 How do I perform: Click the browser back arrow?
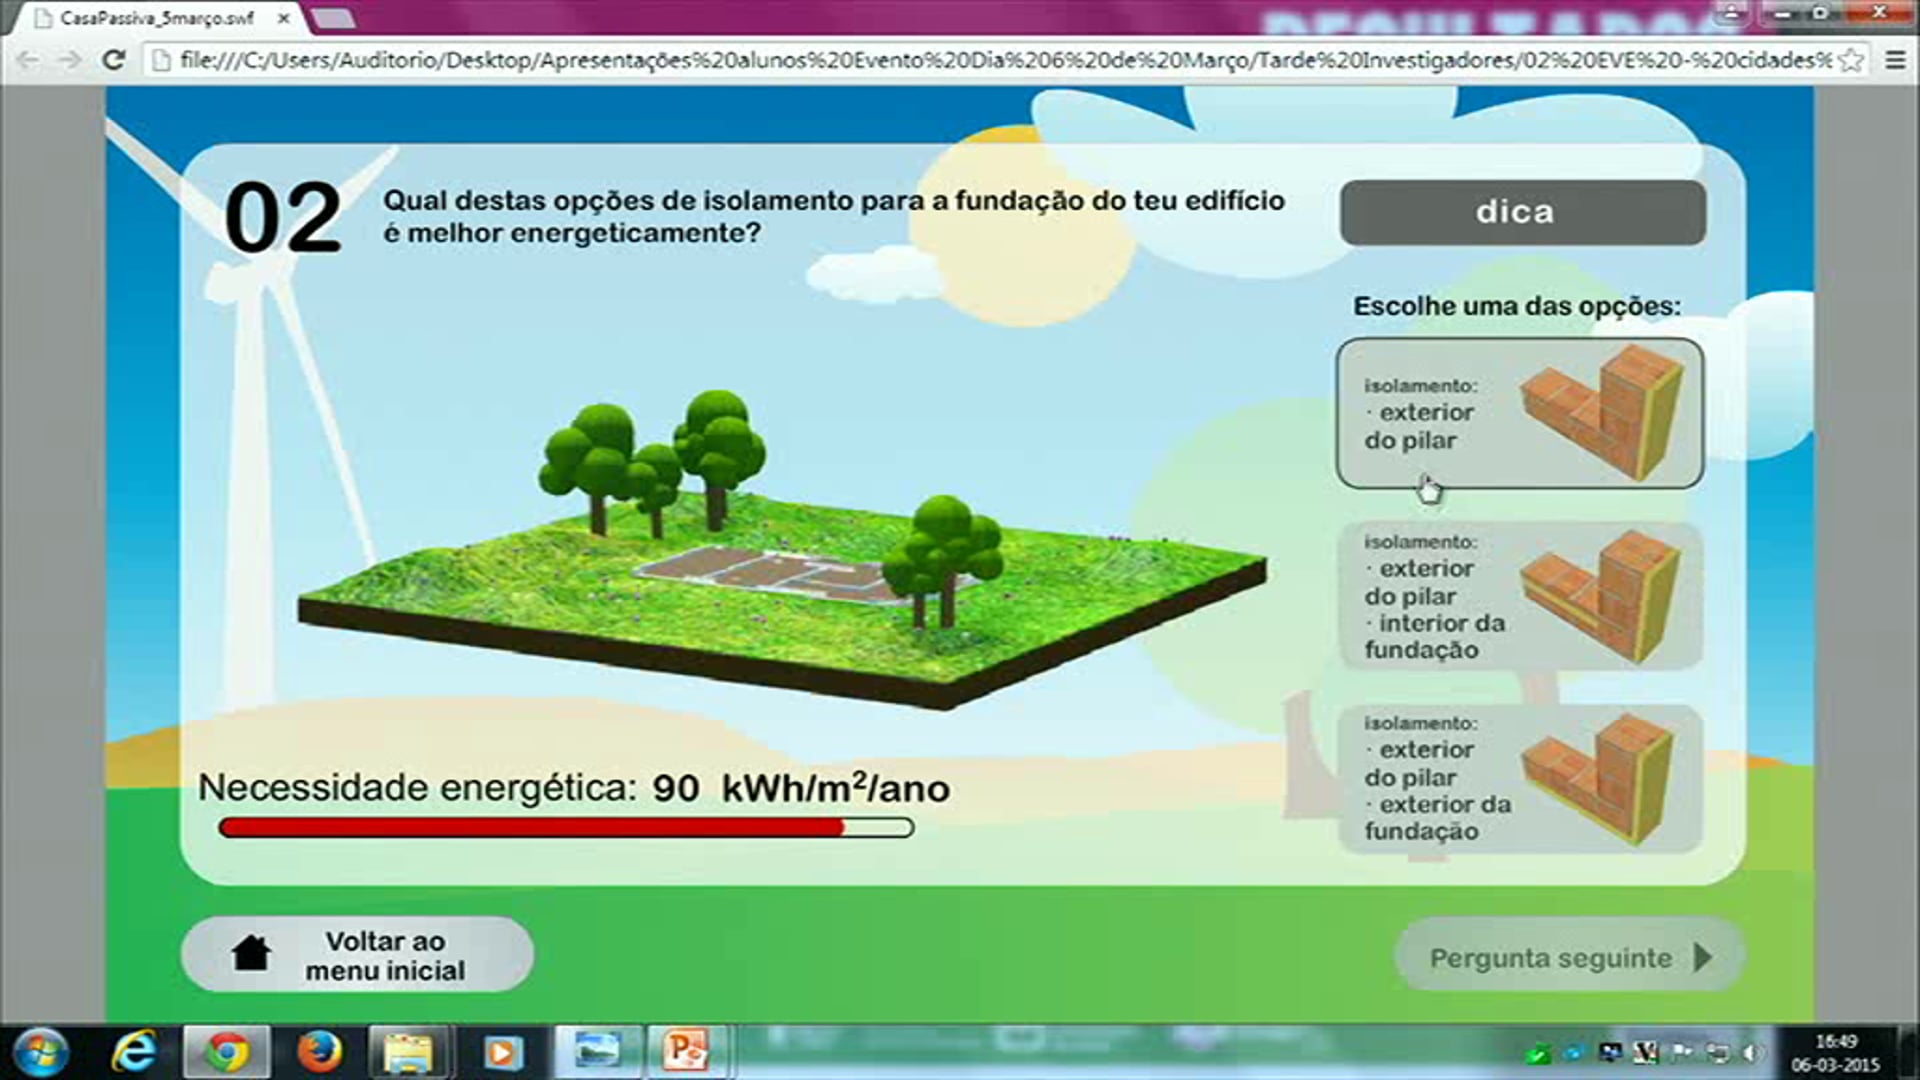[28, 60]
